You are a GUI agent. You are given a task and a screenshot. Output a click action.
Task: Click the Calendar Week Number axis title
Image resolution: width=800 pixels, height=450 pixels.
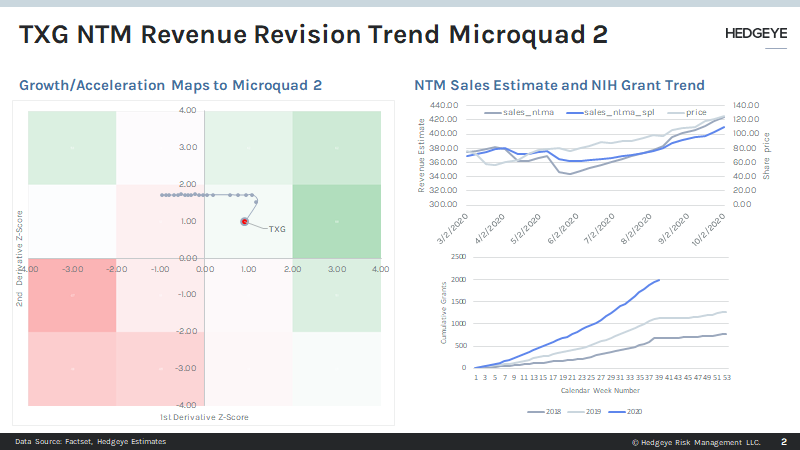(x=600, y=390)
